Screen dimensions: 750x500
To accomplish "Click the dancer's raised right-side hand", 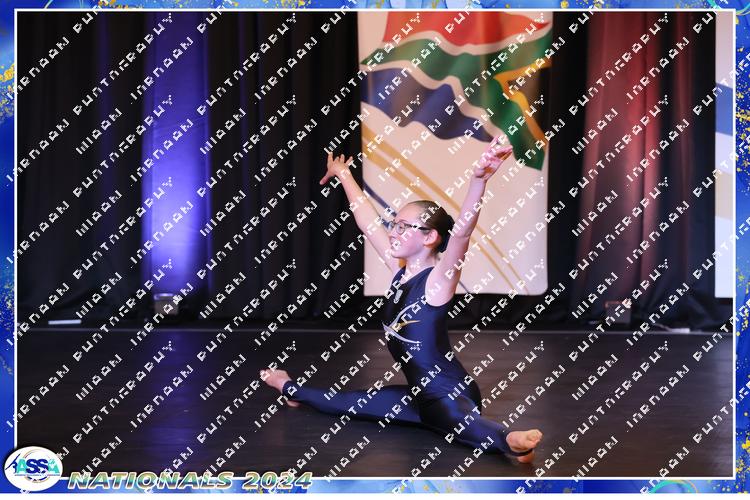I will (494, 155).
